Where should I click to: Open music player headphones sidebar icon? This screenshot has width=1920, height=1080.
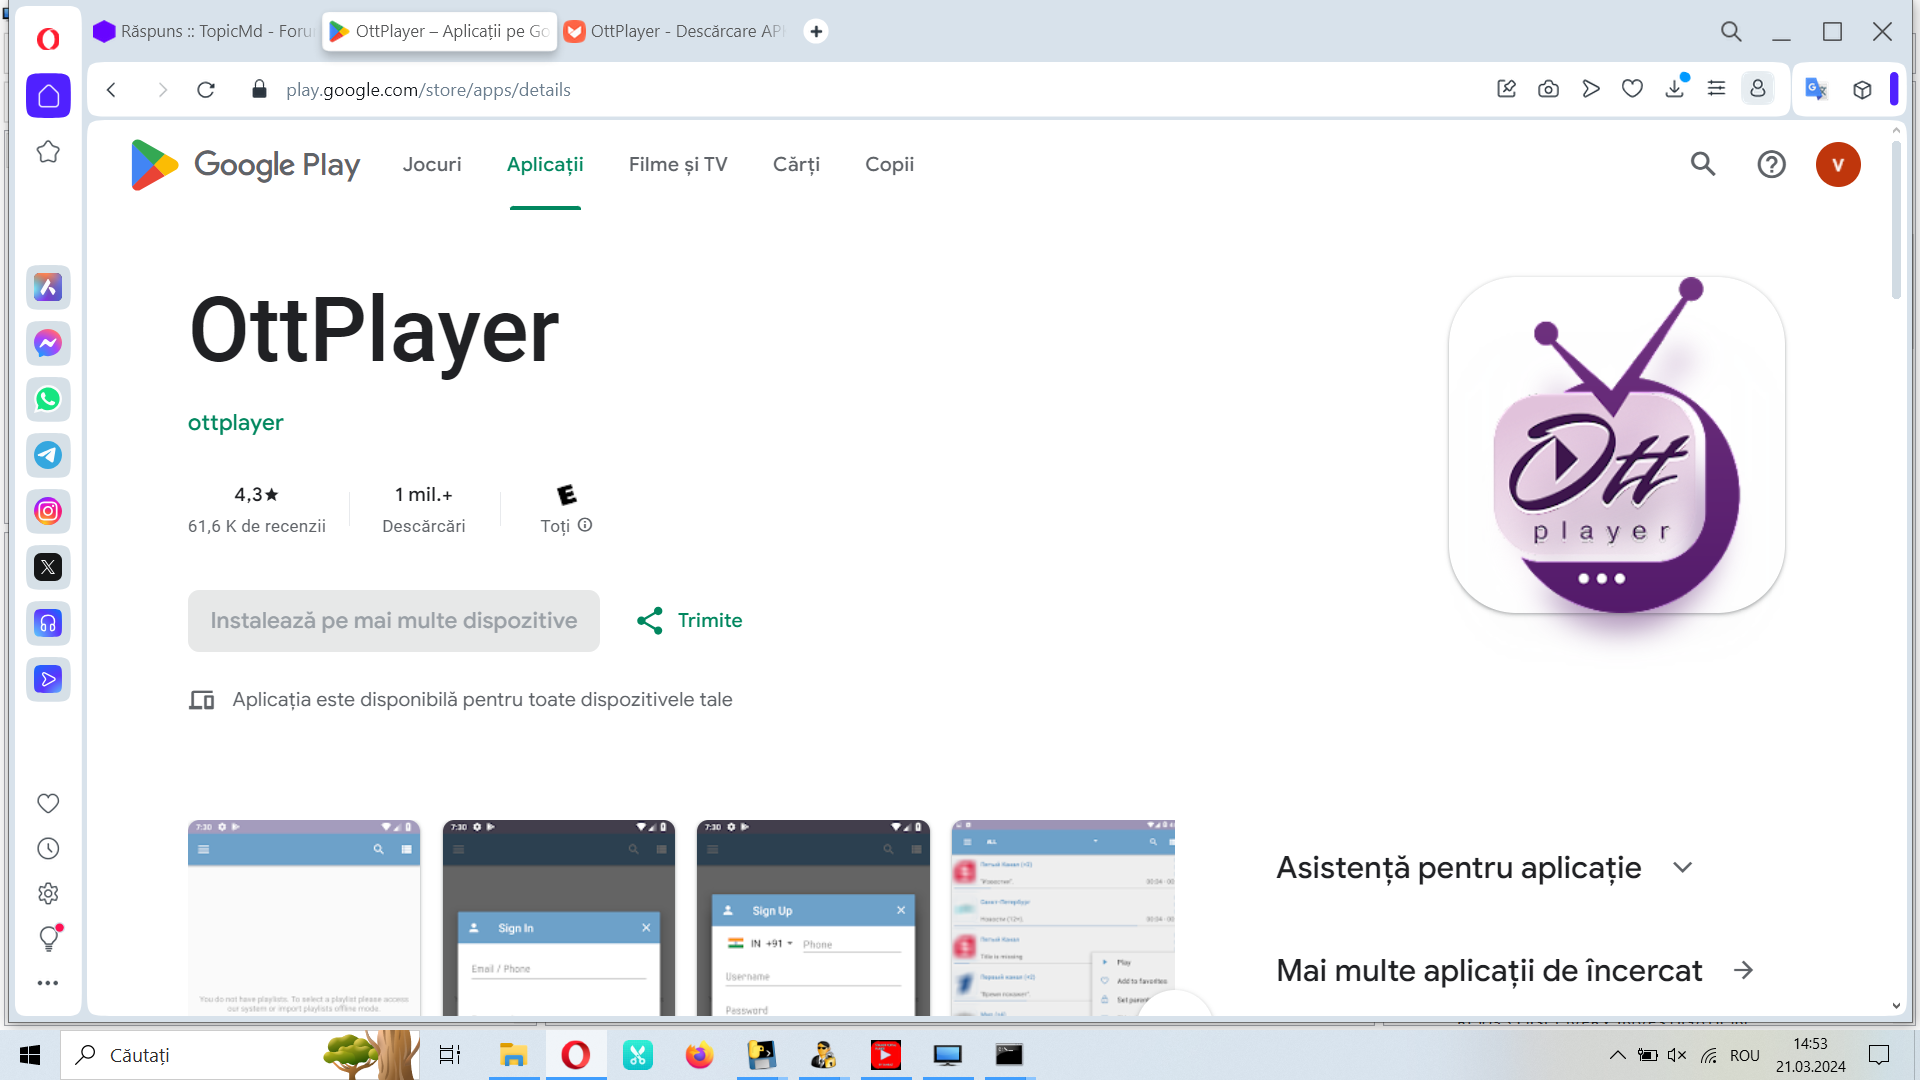pyautogui.click(x=48, y=624)
